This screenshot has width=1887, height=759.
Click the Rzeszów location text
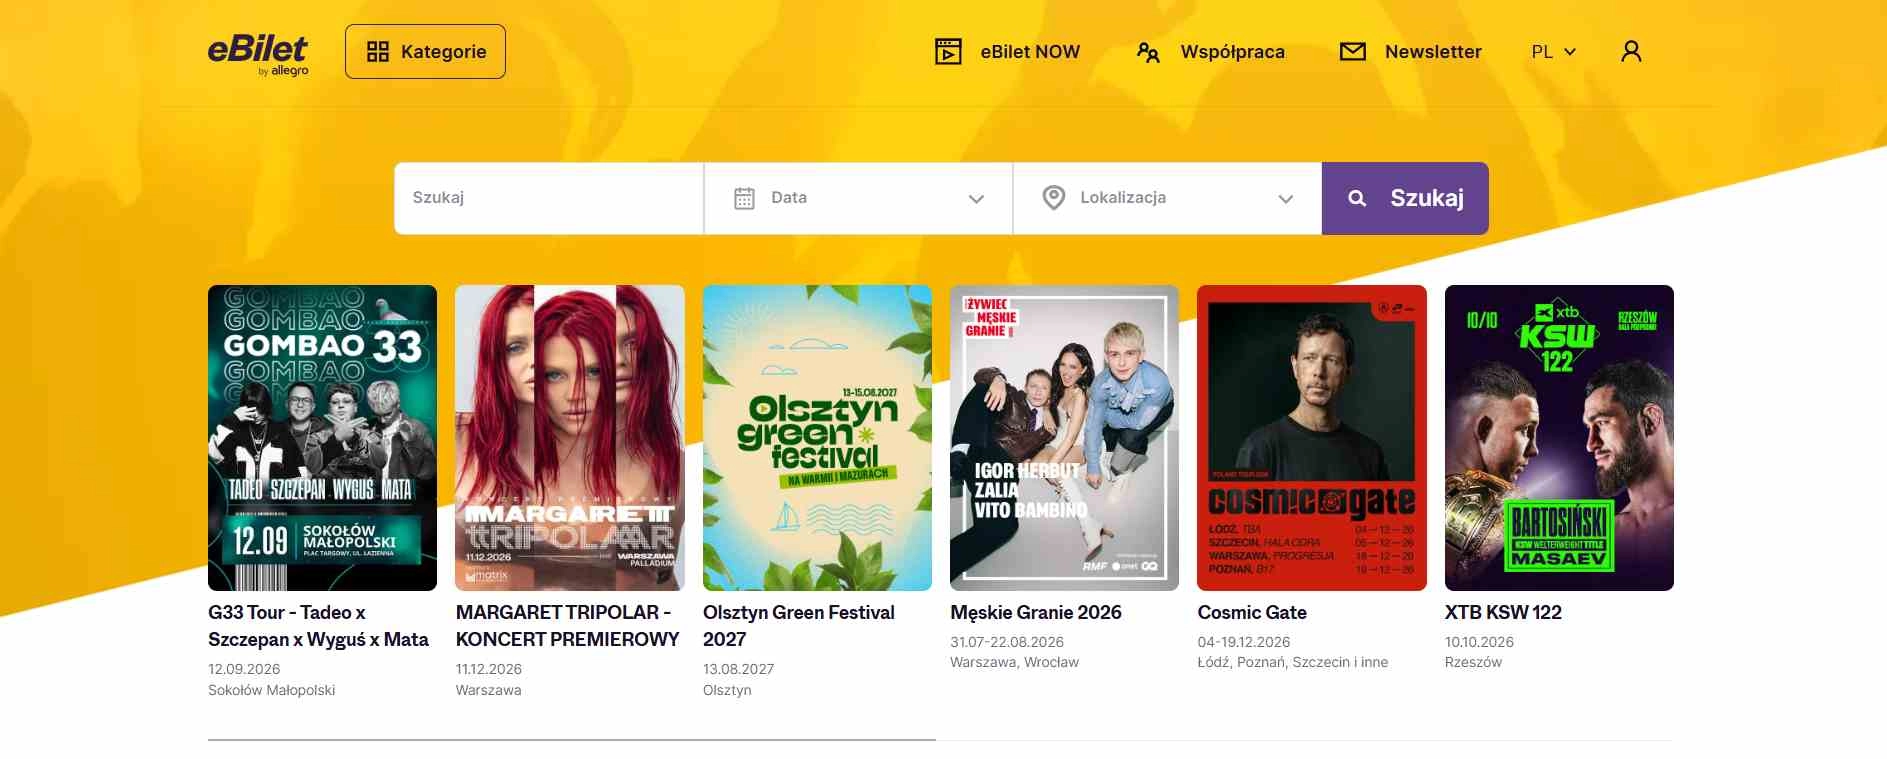pos(1474,662)
